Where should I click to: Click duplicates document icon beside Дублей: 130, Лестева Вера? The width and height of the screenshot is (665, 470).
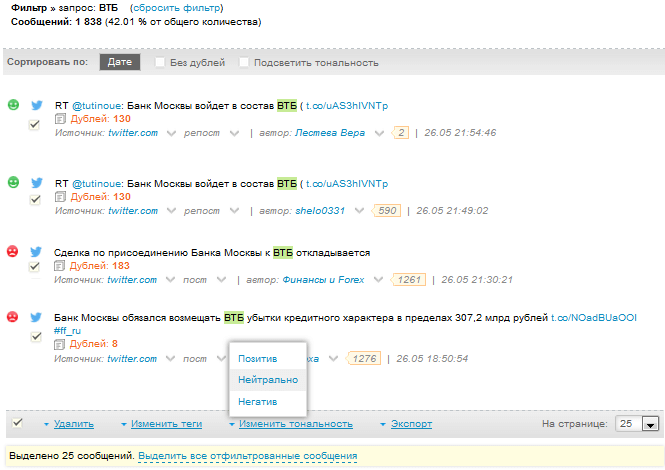(60, 119)
